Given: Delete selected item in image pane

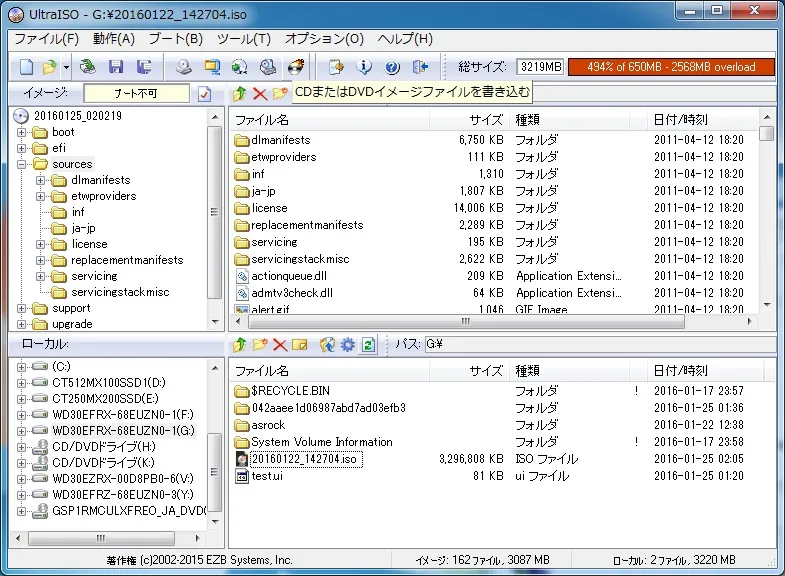Looking at the screenshot, I should coord(260,94).
